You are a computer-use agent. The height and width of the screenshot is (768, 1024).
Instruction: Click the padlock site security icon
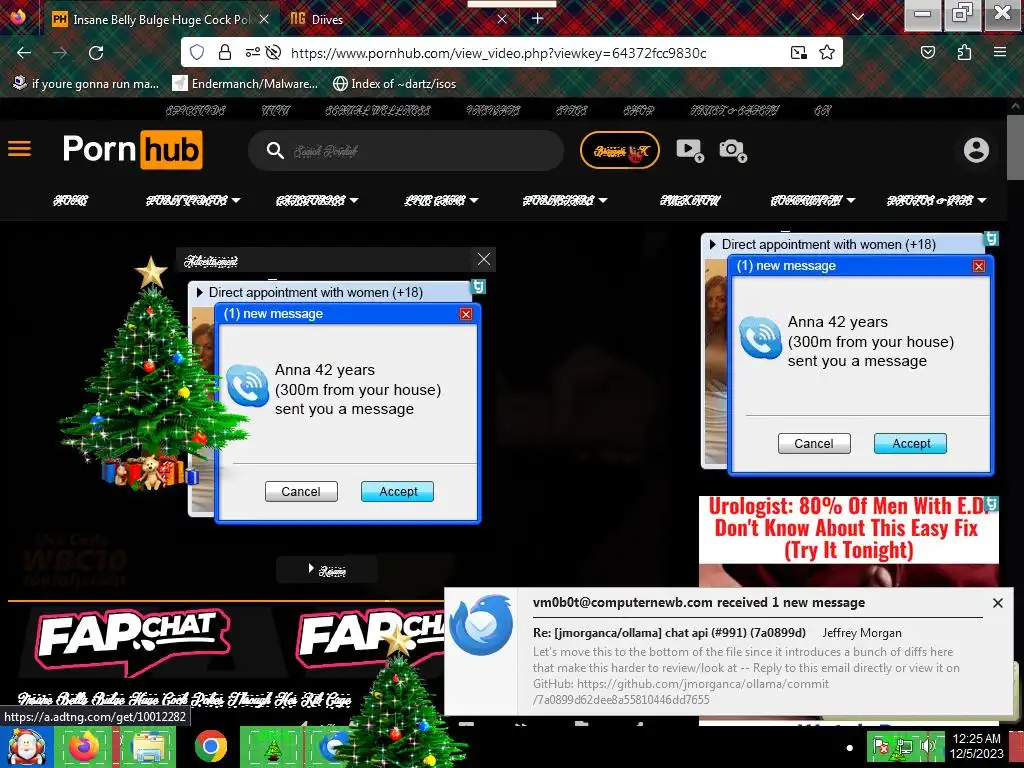point(225,52)
